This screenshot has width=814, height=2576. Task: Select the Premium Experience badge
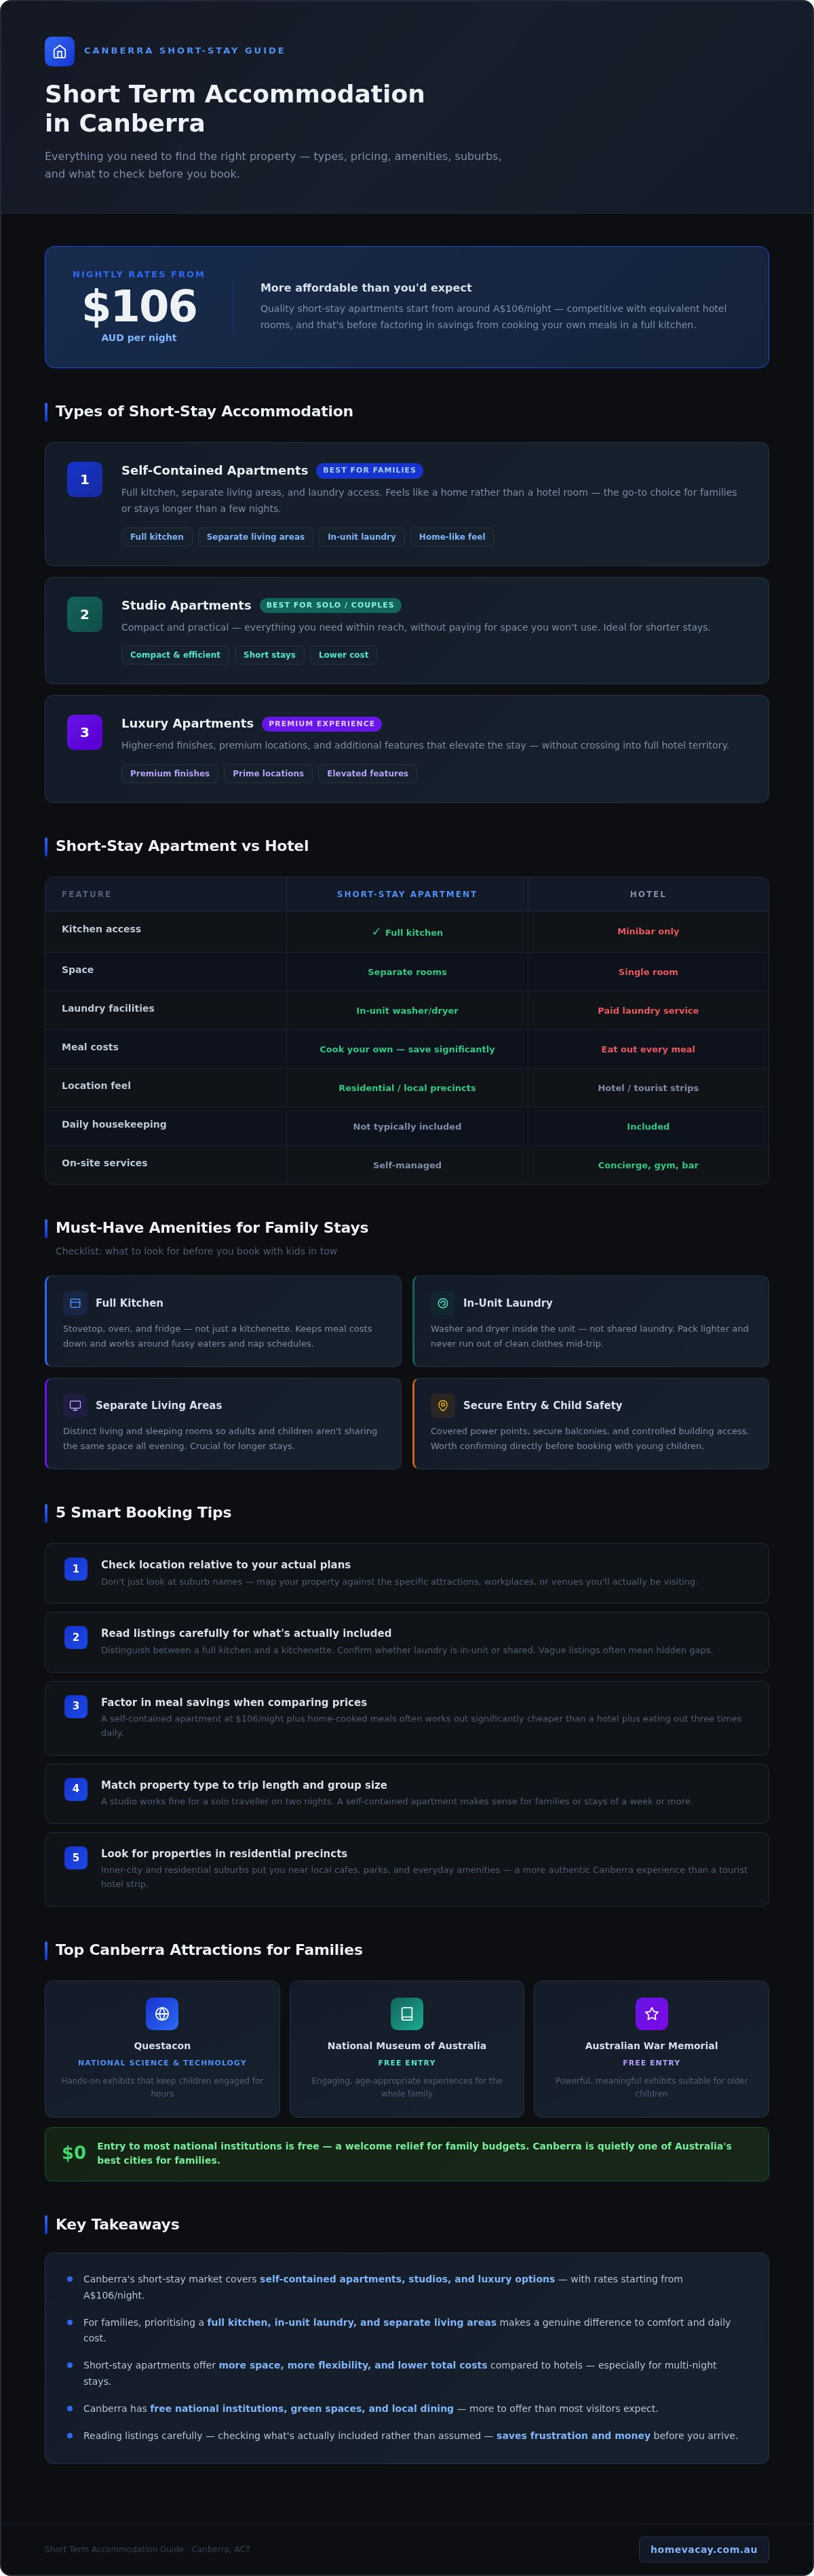pyautogui.click(x=322, y=724)
